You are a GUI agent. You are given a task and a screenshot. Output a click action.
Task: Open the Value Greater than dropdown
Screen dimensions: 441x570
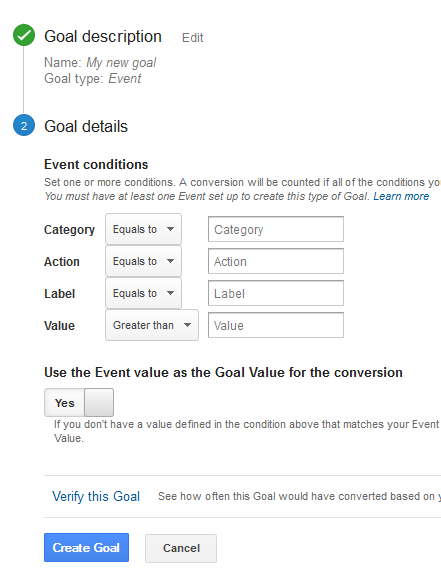[x=152, y=325]
